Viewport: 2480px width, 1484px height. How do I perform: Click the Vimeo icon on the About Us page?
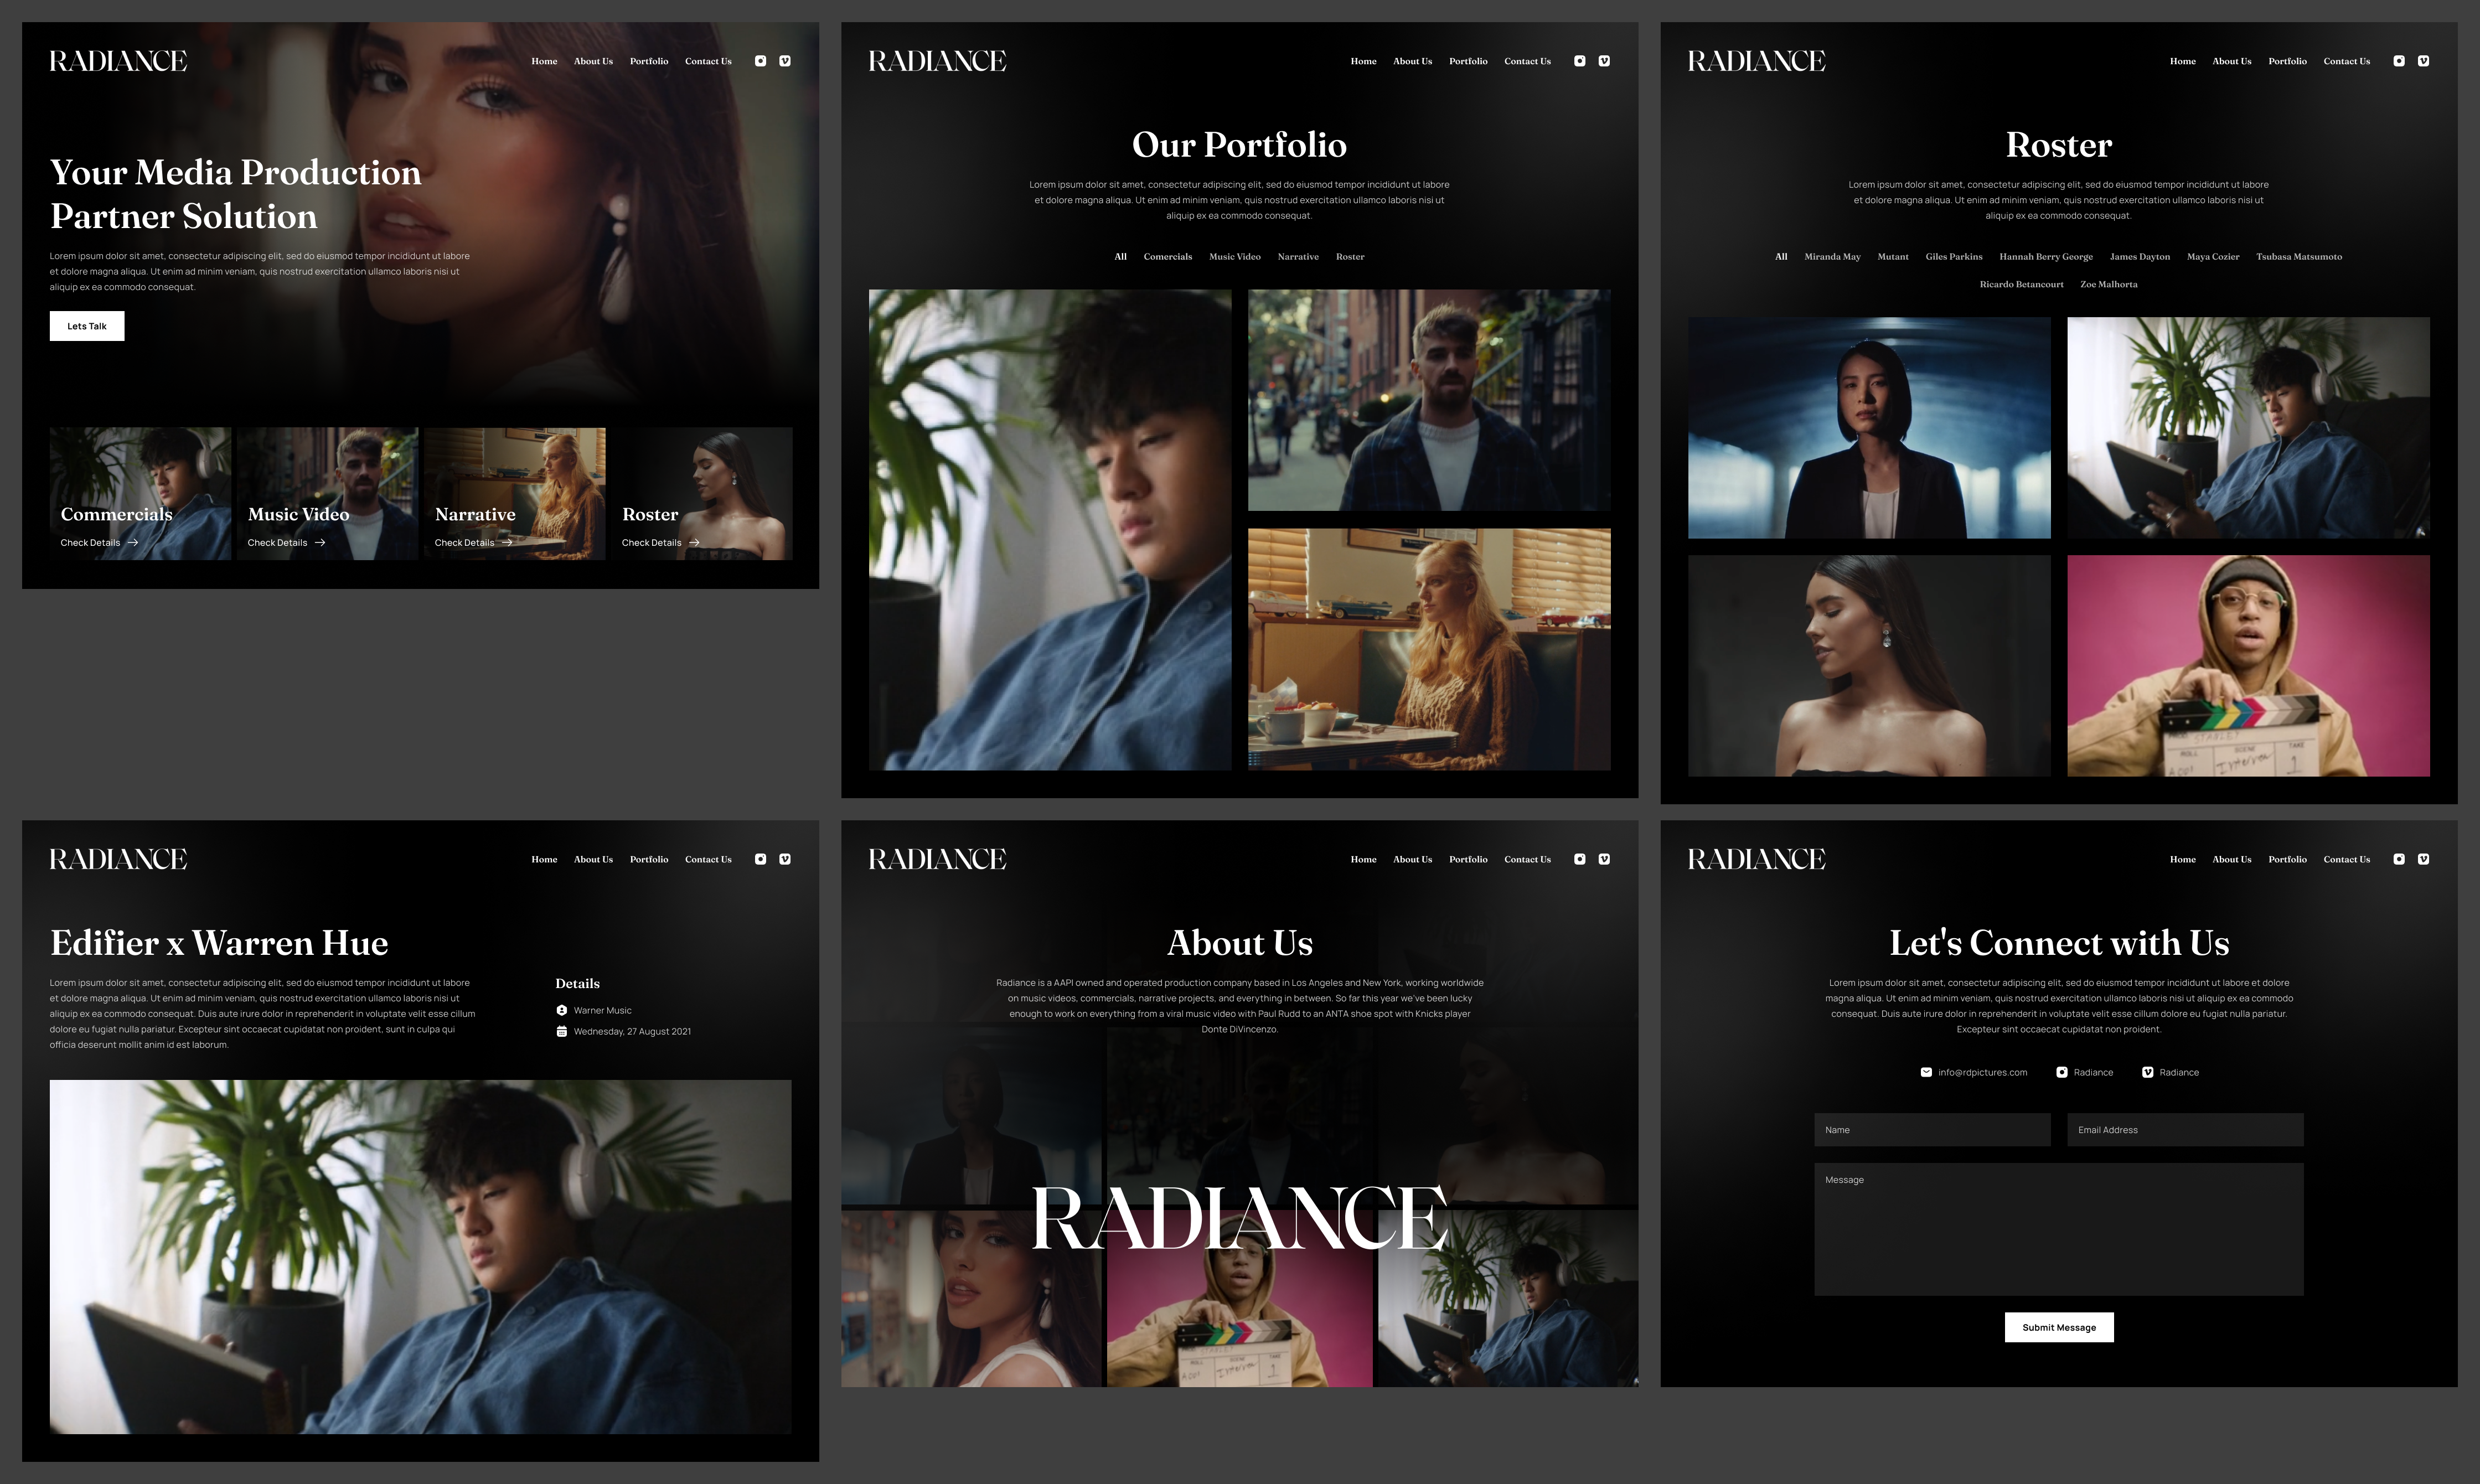point(1604,859)
